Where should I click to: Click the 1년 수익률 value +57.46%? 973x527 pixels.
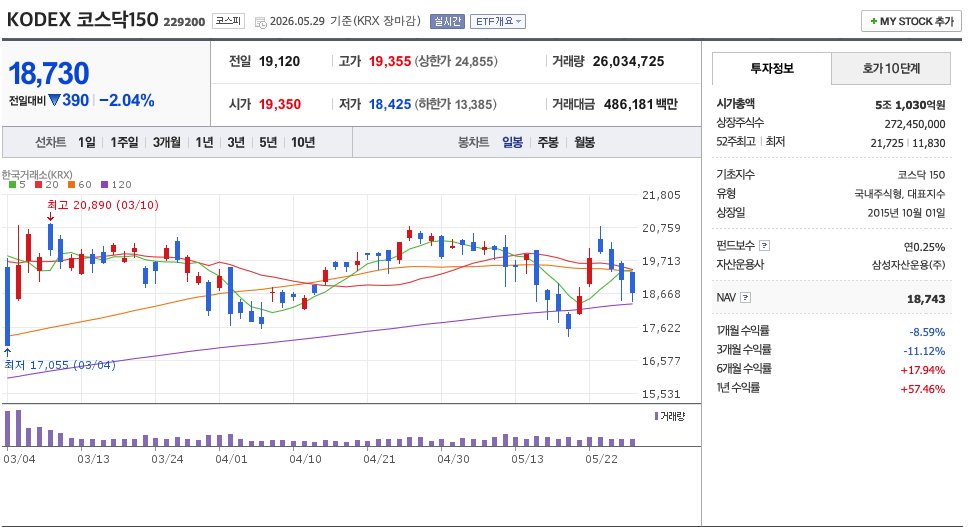point(923,389)
